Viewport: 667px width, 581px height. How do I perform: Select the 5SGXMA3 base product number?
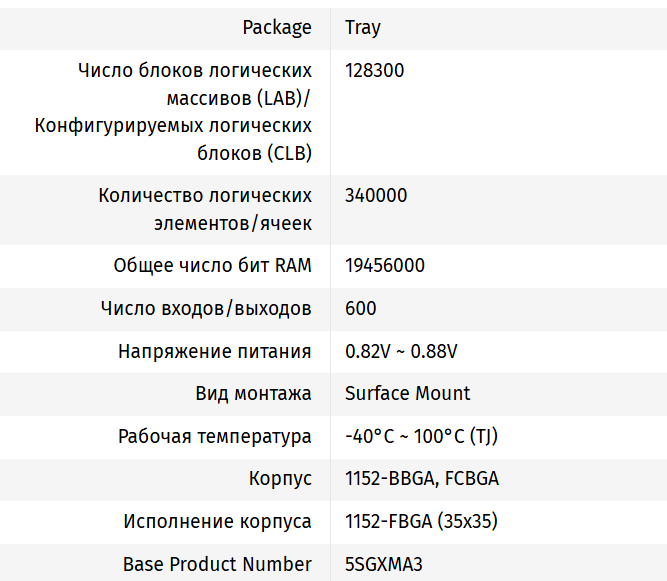[x=383, y=564]
